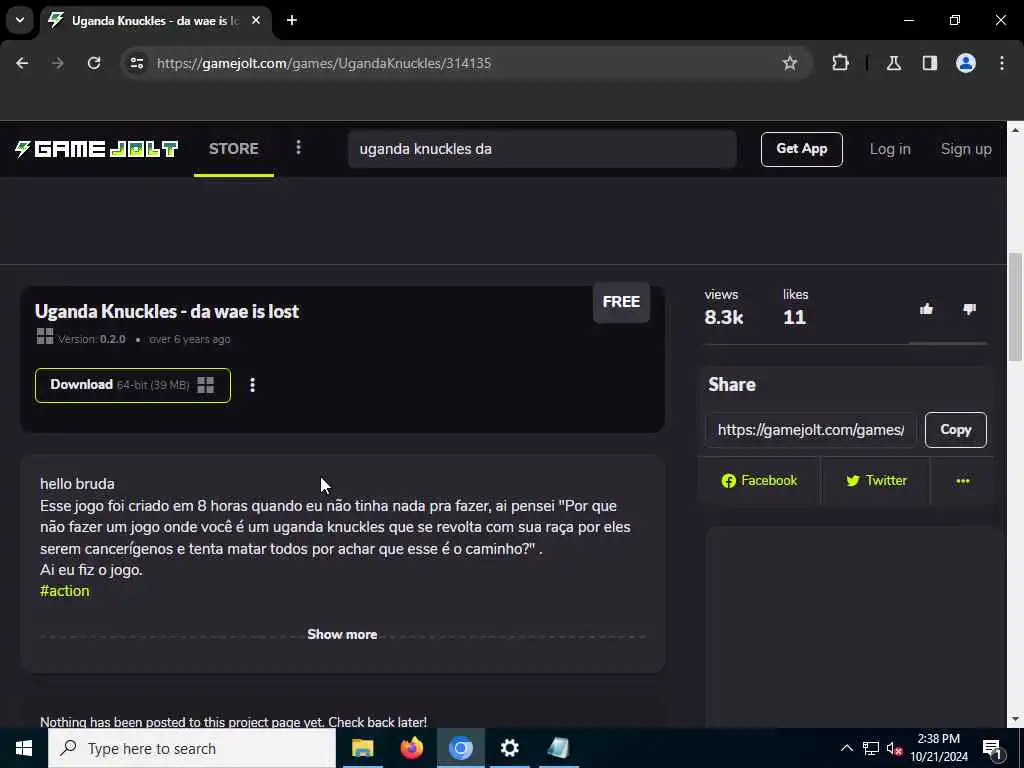Share the game on Twitter
Viewport: 1024px width, 768px height.
(876, 481)
